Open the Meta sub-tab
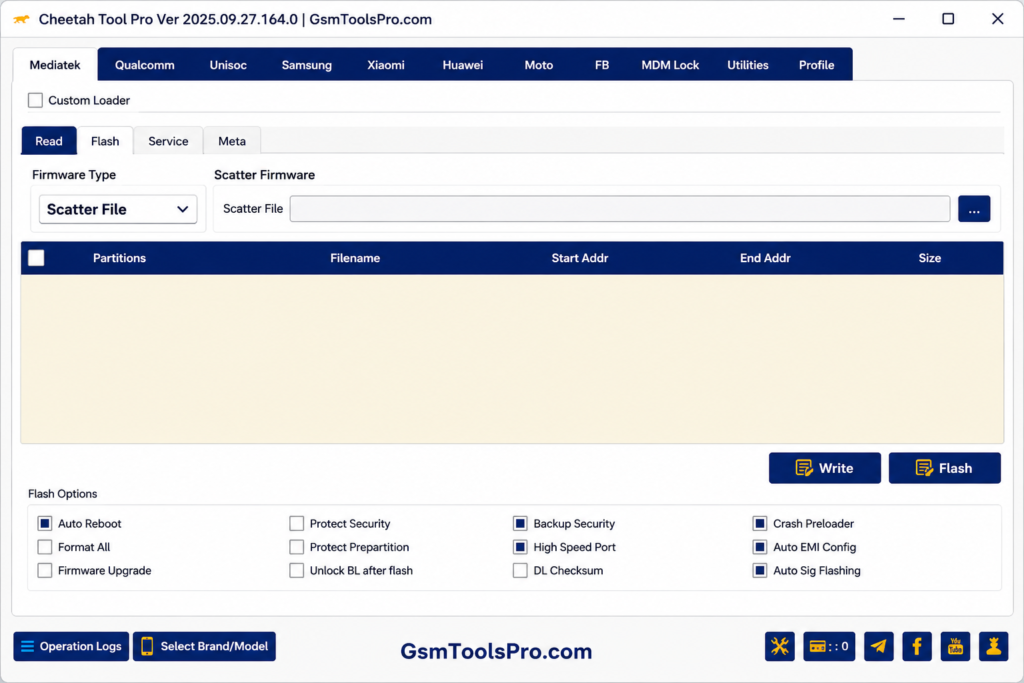Image resolution: width=1024 pixels, height=683 pixels. [232, 141]
